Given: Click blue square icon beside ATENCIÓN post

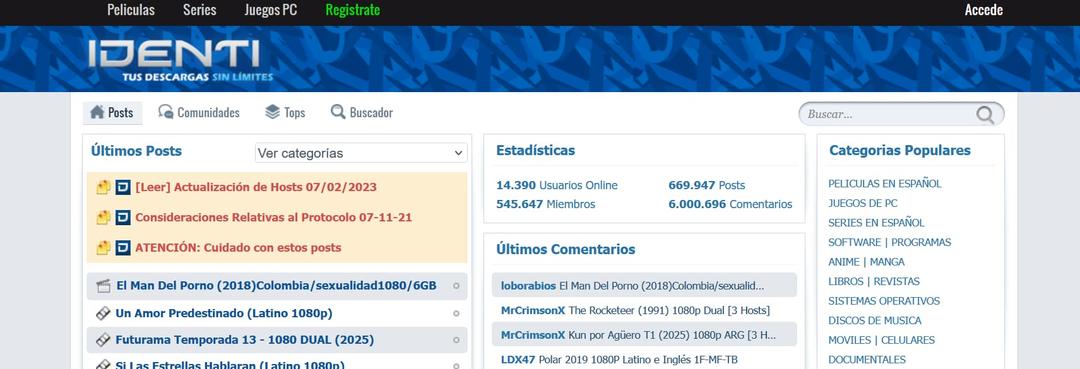Looking at the screenshot, I should (123, 248).
